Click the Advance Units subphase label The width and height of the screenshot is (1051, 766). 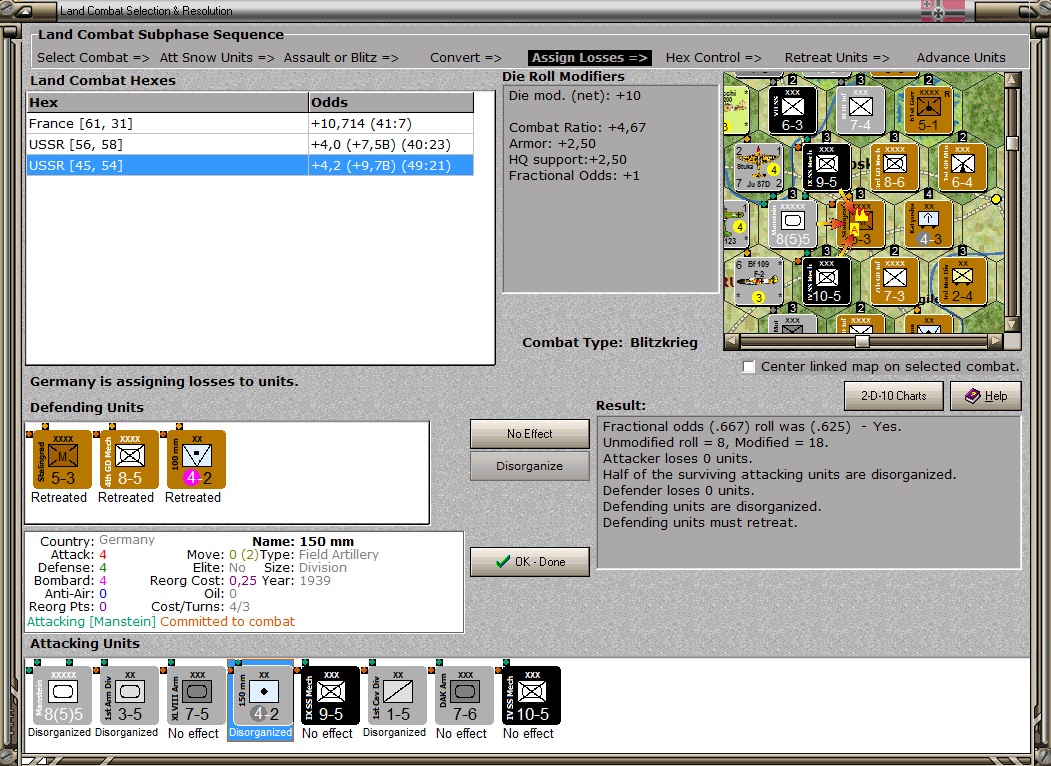pos(961,58)
